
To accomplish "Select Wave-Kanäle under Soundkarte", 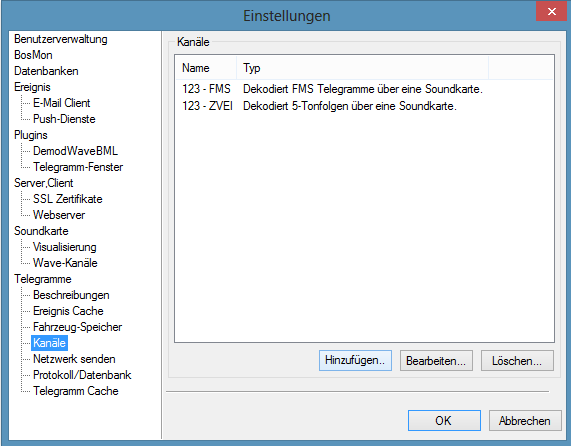I will 65,263.
